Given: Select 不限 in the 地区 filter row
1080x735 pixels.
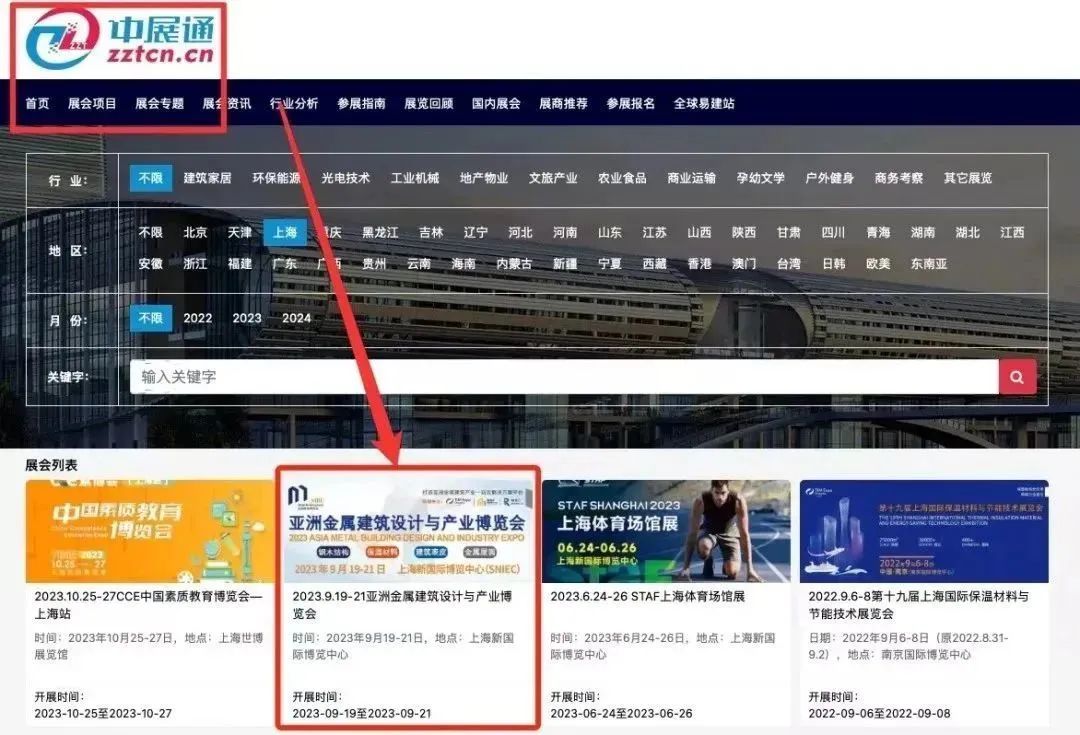Looking at the screenshot, I should click(x=151, y=232).
